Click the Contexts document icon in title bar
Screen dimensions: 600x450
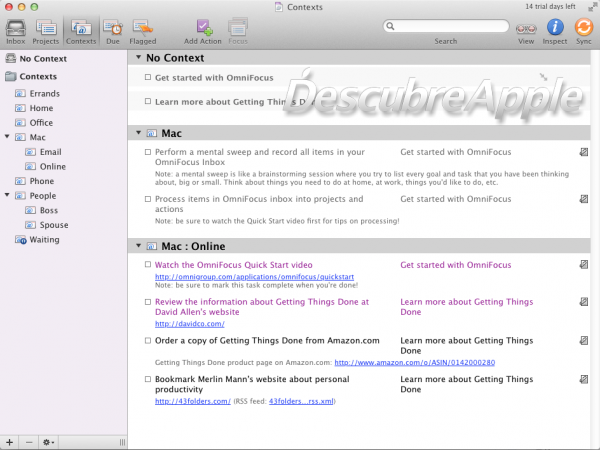[x=279, y=7]
